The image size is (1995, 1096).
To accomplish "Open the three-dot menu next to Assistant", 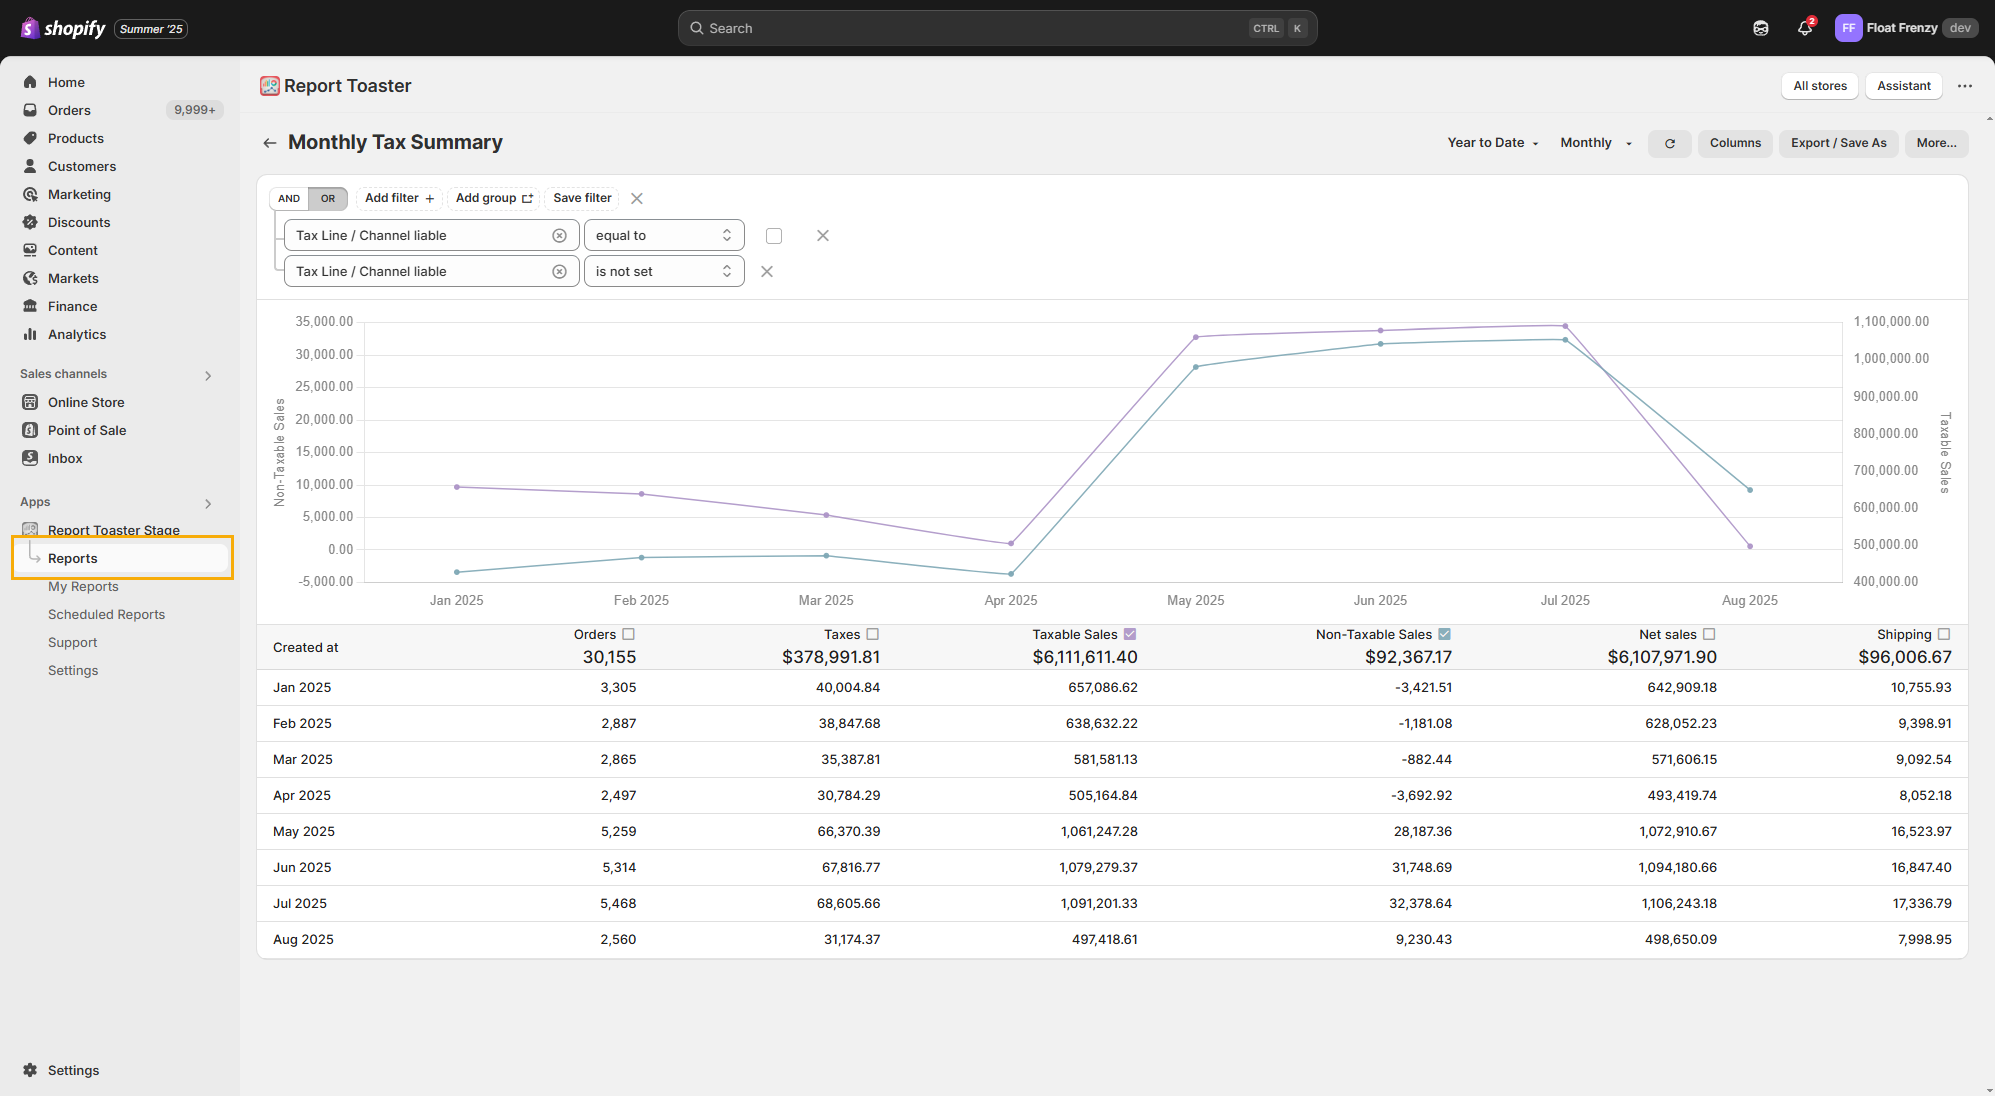I will click(1964, 86).
